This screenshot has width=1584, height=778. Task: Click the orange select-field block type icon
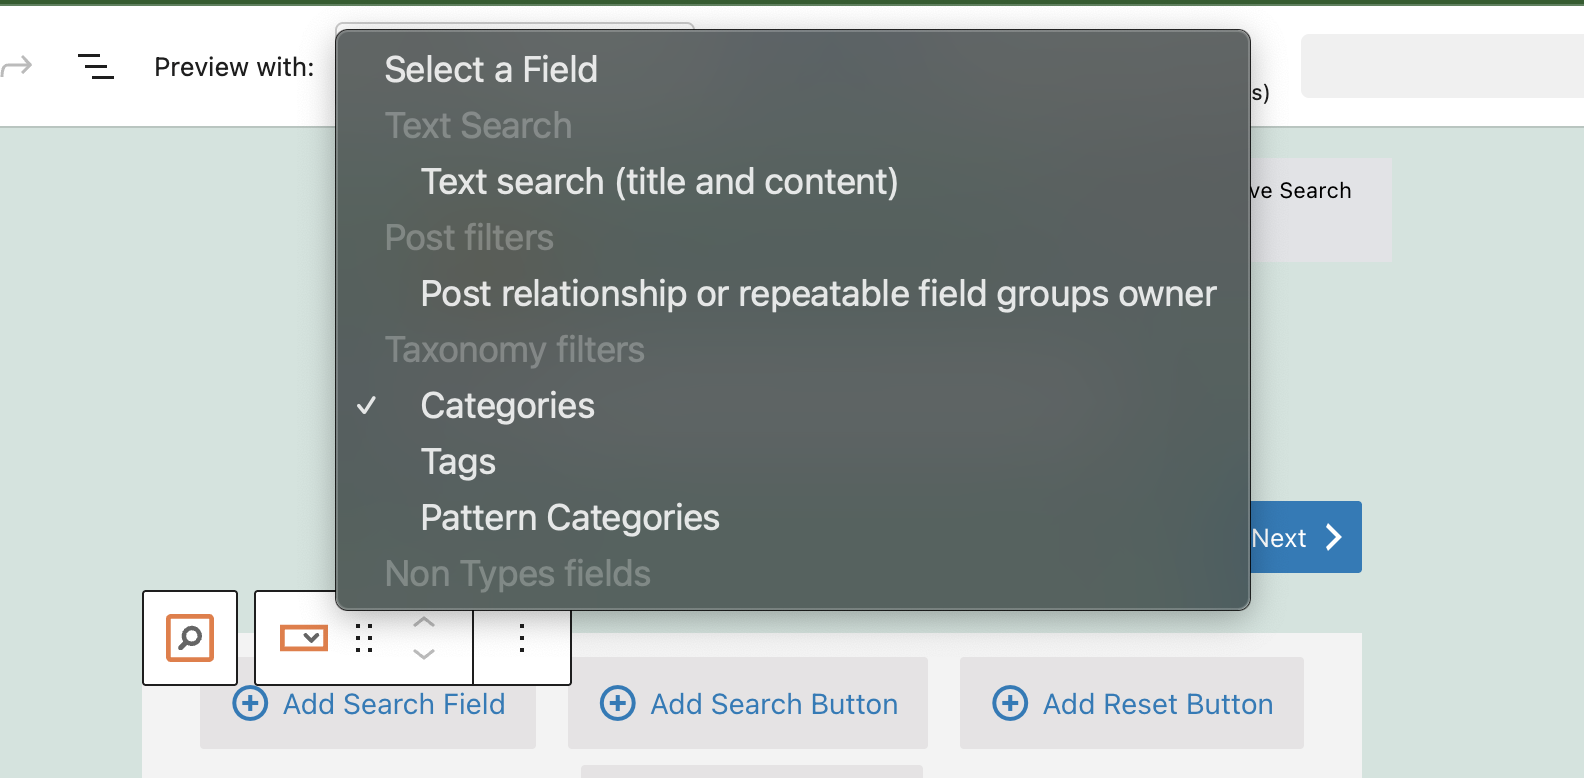tap(304, 638)
